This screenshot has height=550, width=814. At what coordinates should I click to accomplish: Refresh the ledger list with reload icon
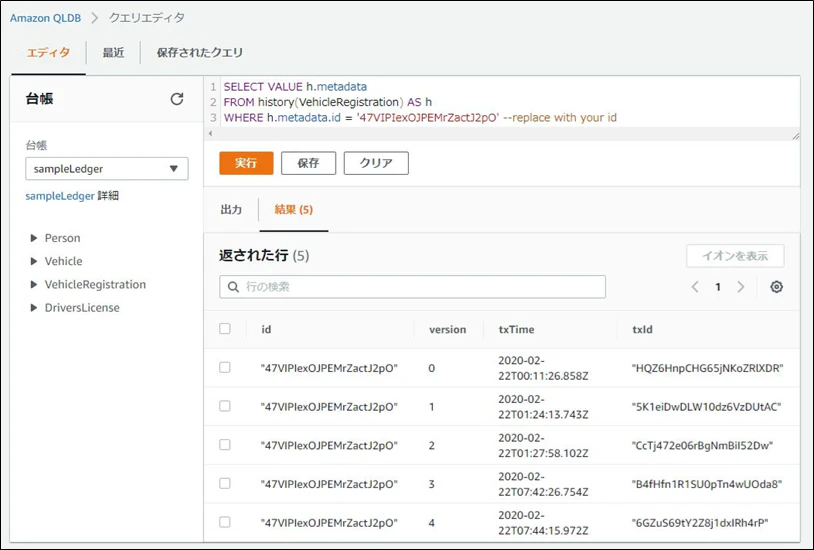tap(177, 99)
